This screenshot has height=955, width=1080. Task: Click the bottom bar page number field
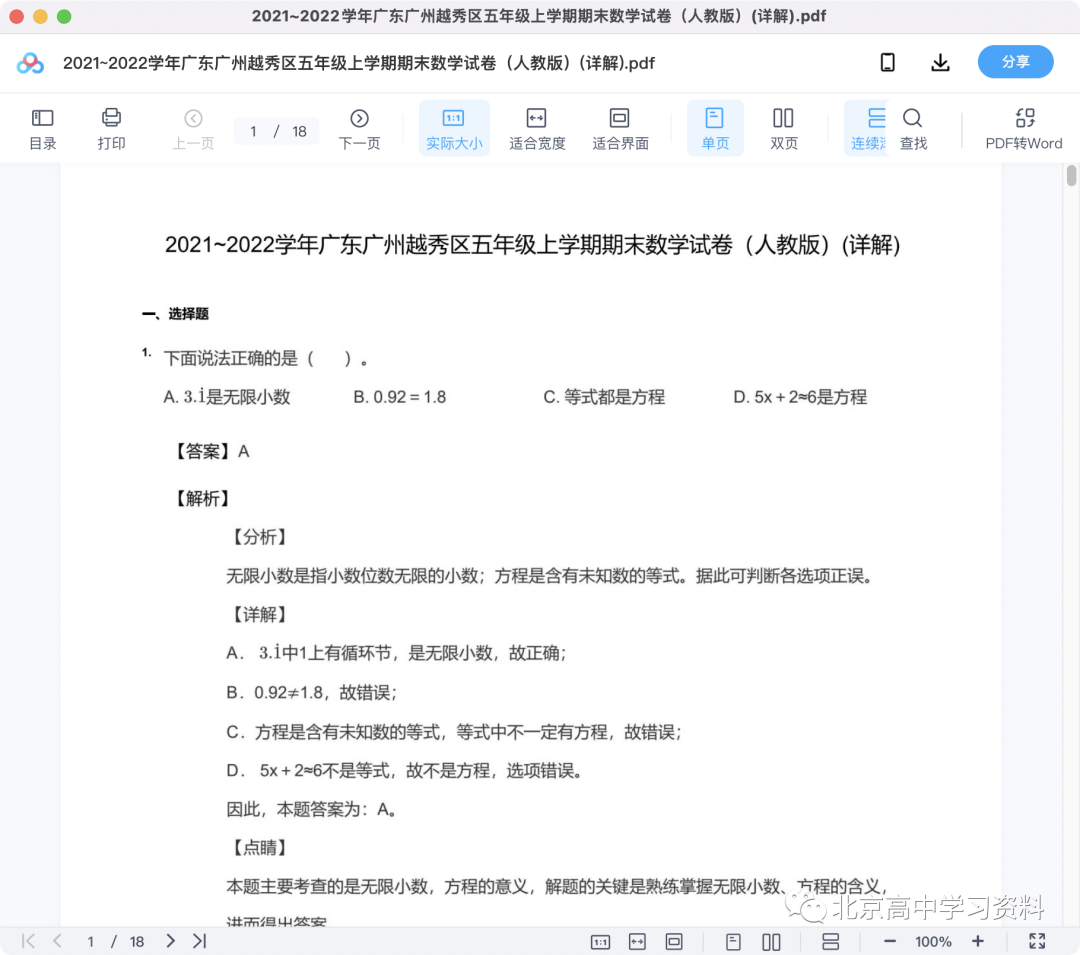coord(90,941)
